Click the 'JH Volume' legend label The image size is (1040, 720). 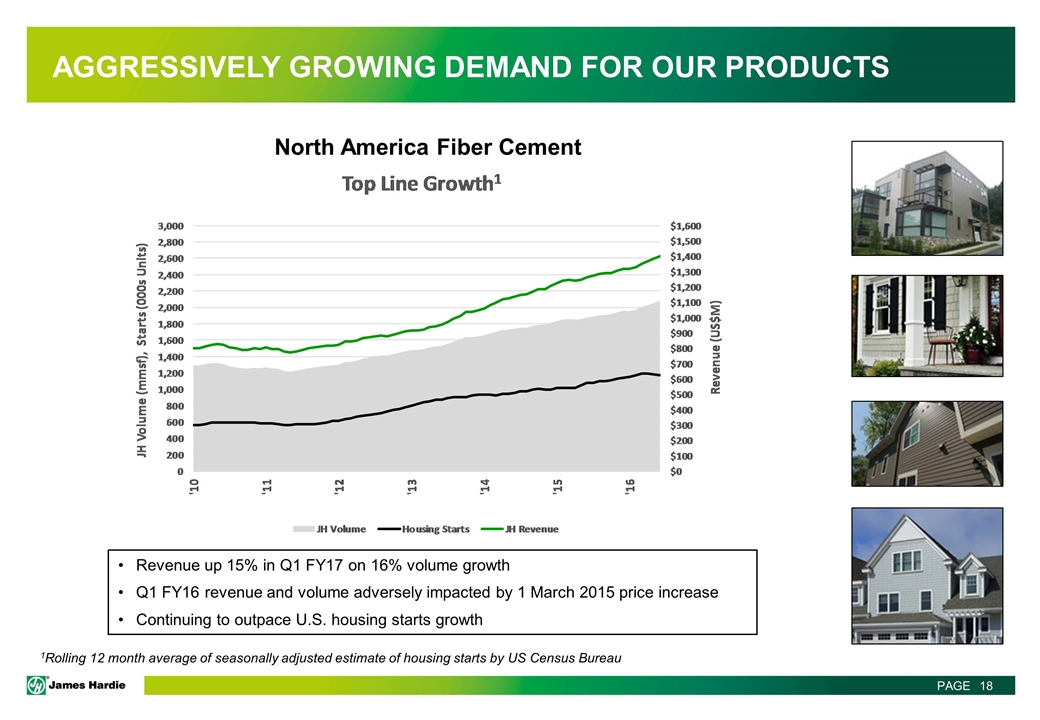coord(341,529)
